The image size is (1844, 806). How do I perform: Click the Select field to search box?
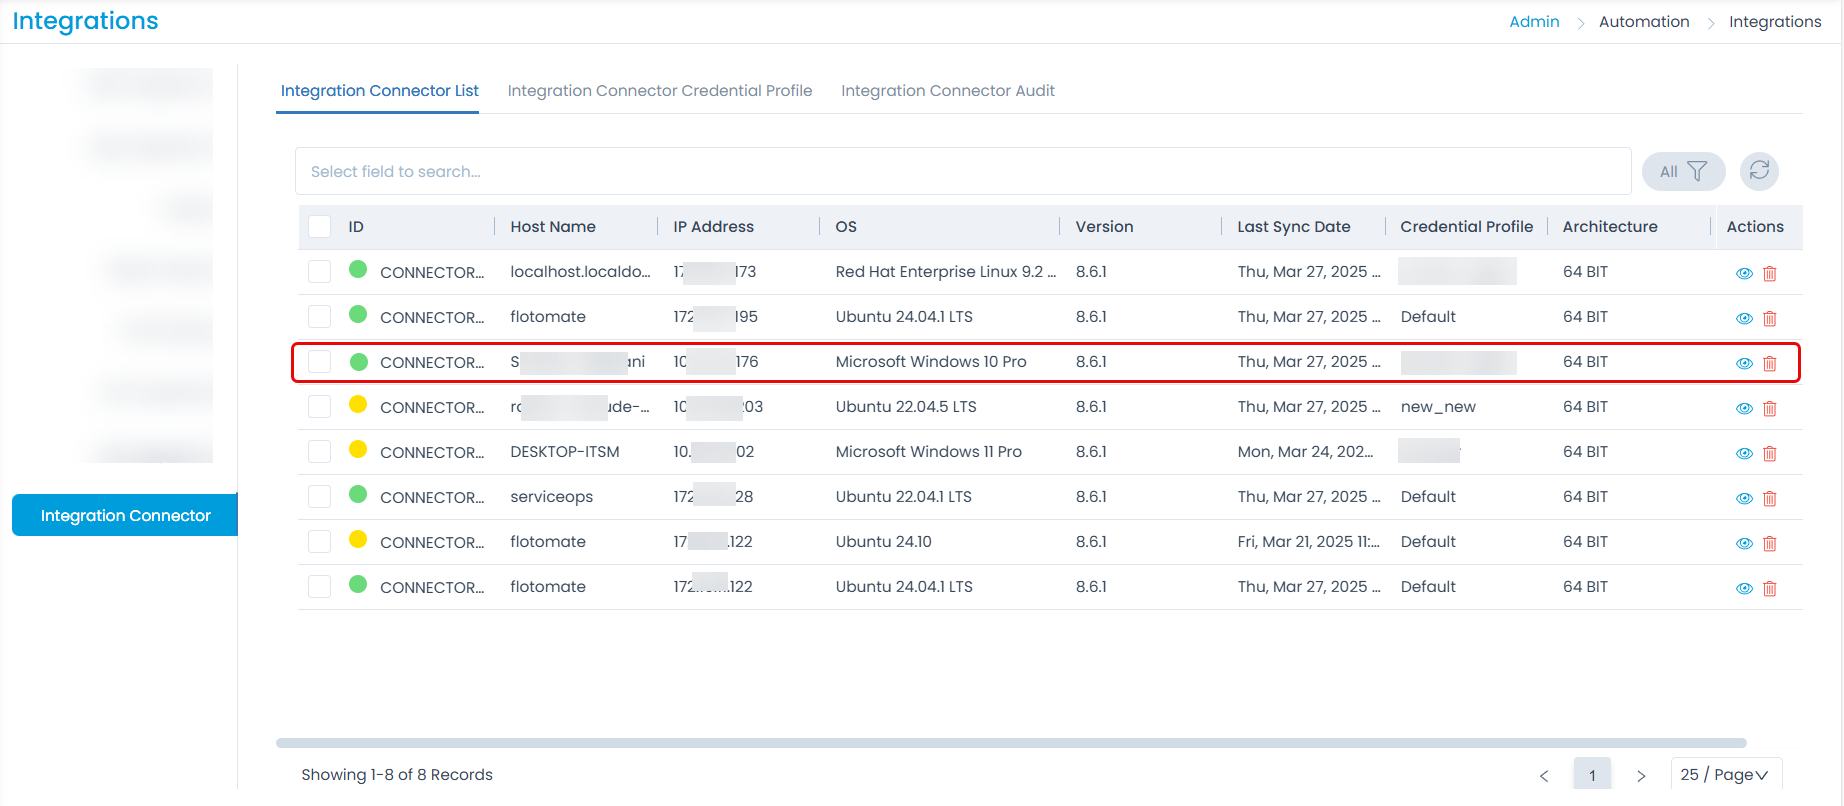click(962, 171)
